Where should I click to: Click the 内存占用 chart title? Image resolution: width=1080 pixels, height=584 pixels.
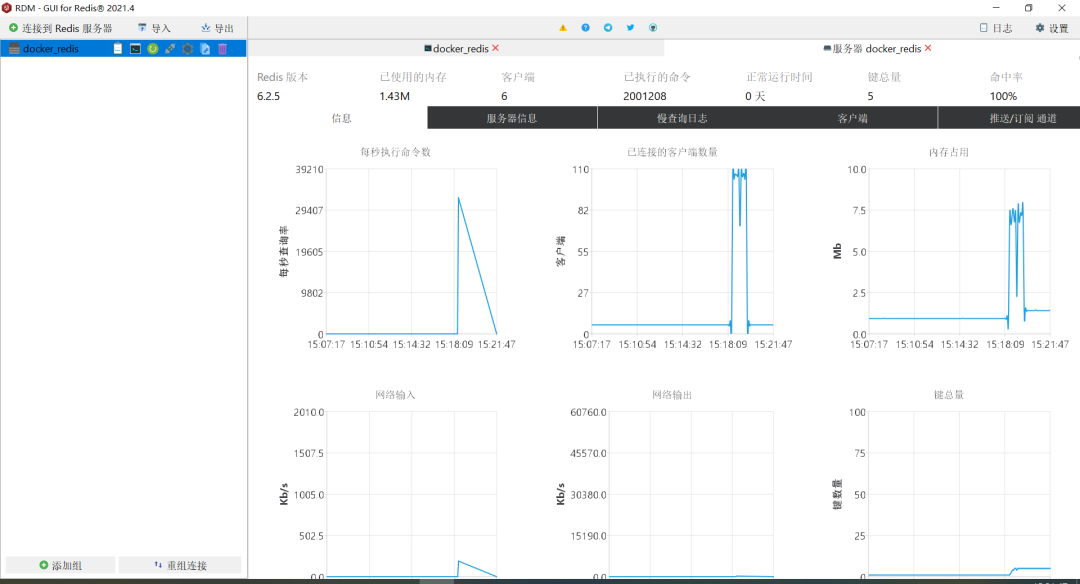tap(948, 152)
